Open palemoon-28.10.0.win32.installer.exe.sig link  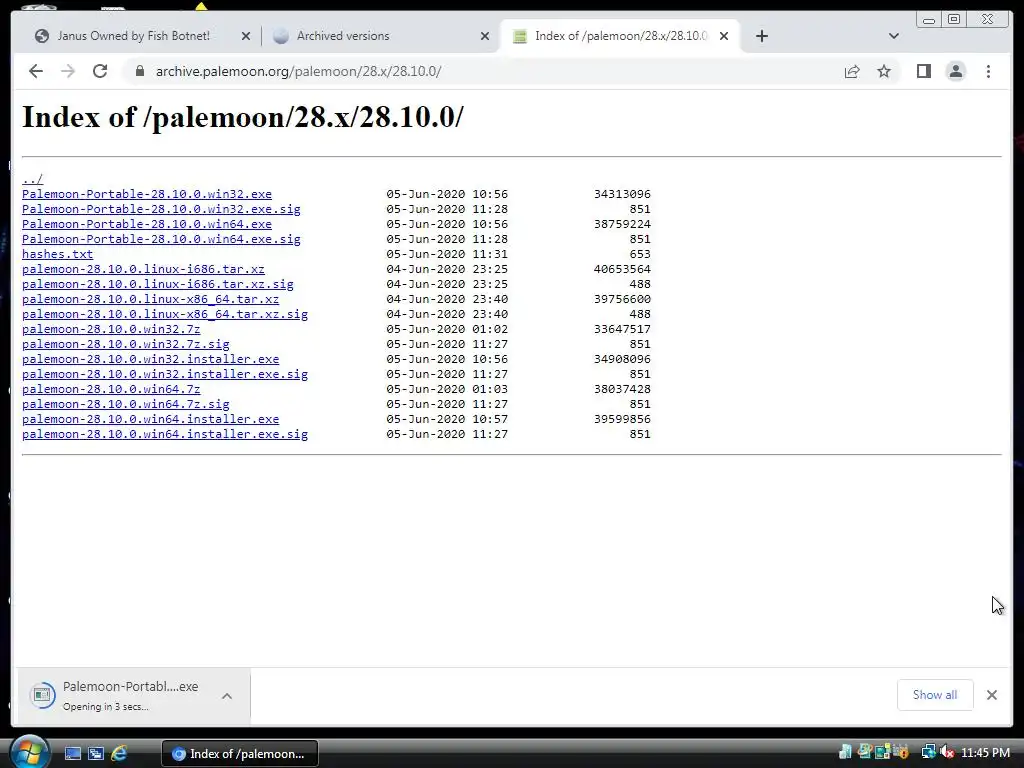(x=165, y=374)
